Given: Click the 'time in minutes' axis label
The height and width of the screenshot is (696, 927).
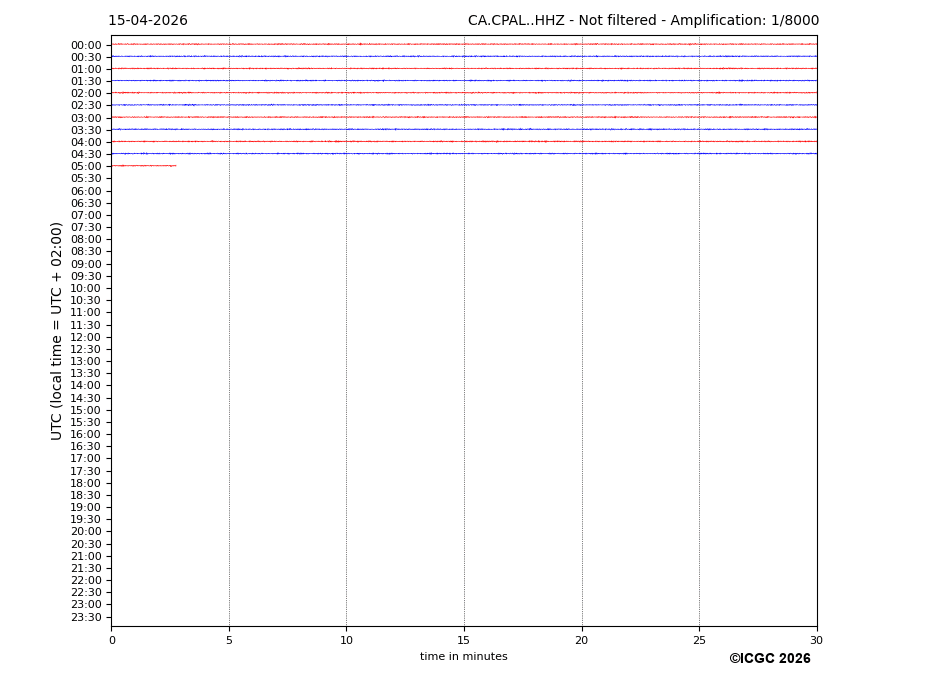Looking at the screenshot, I should (x=463, y=657).
